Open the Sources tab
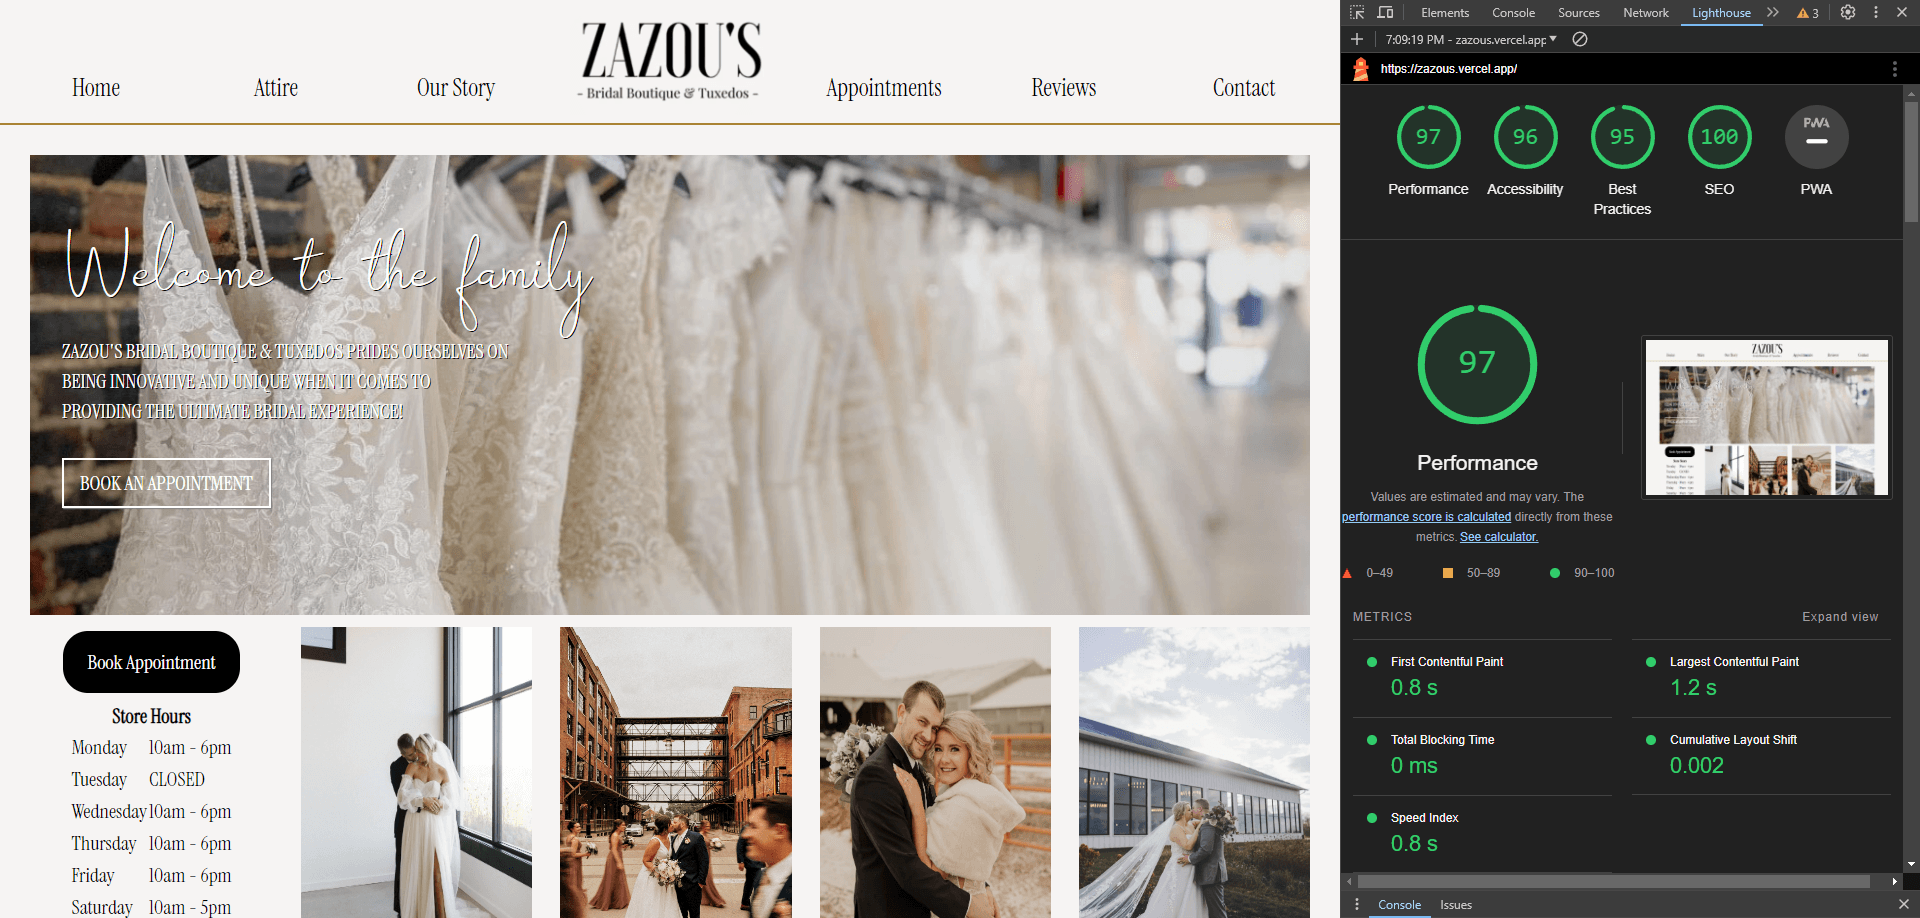This screenshot has width=1920, height=918. (x=1579, y=13)
